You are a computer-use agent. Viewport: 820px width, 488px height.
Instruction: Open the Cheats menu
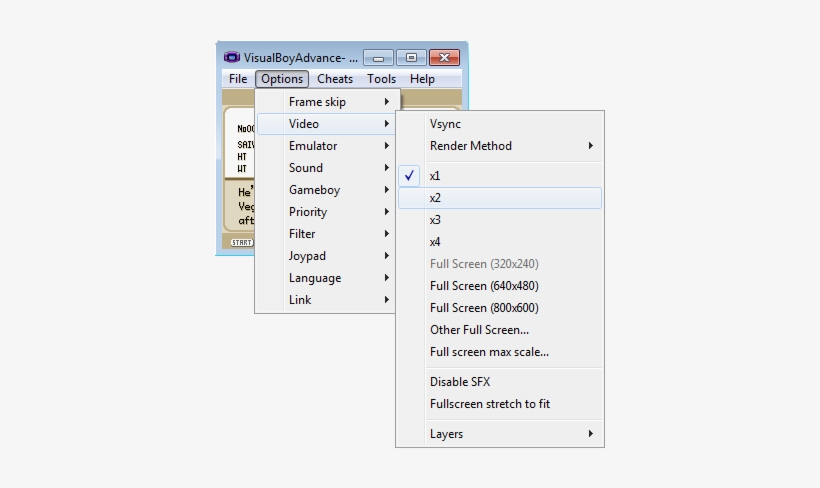tap(335, 79)
